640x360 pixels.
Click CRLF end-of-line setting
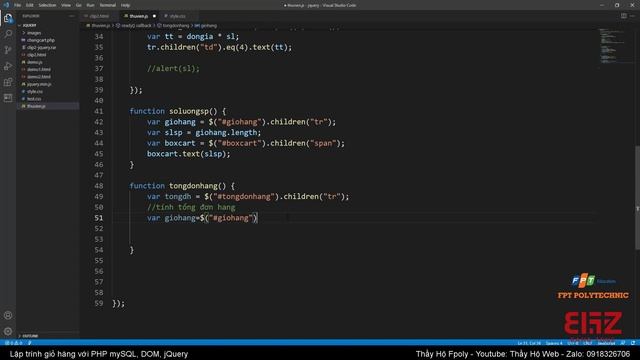[588, 343]
